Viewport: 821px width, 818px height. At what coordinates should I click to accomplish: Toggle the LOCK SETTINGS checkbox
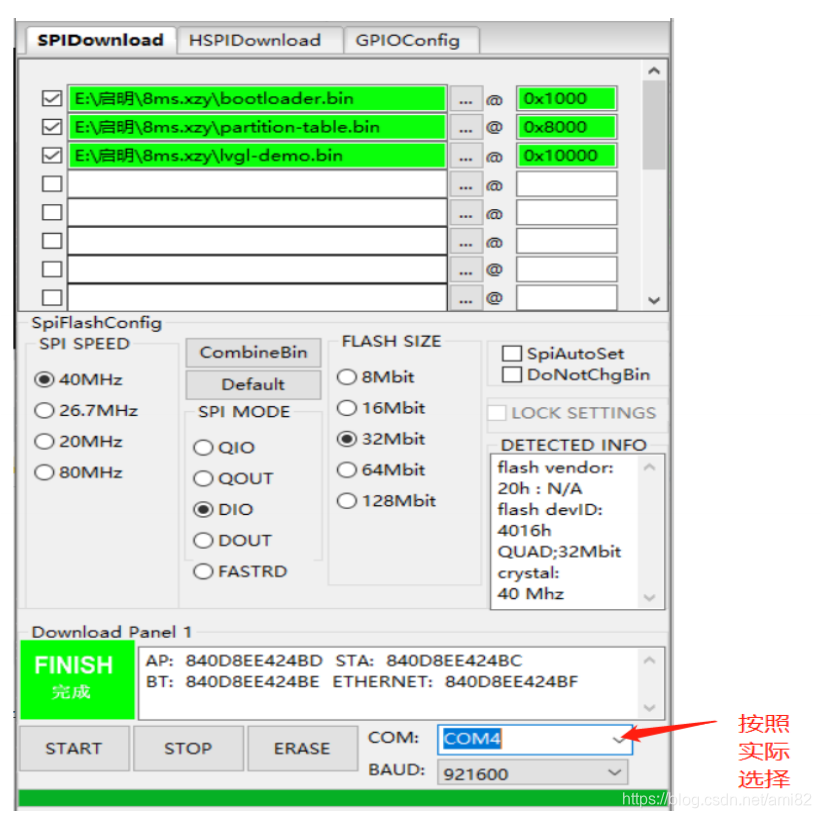[x=497, y=413]
